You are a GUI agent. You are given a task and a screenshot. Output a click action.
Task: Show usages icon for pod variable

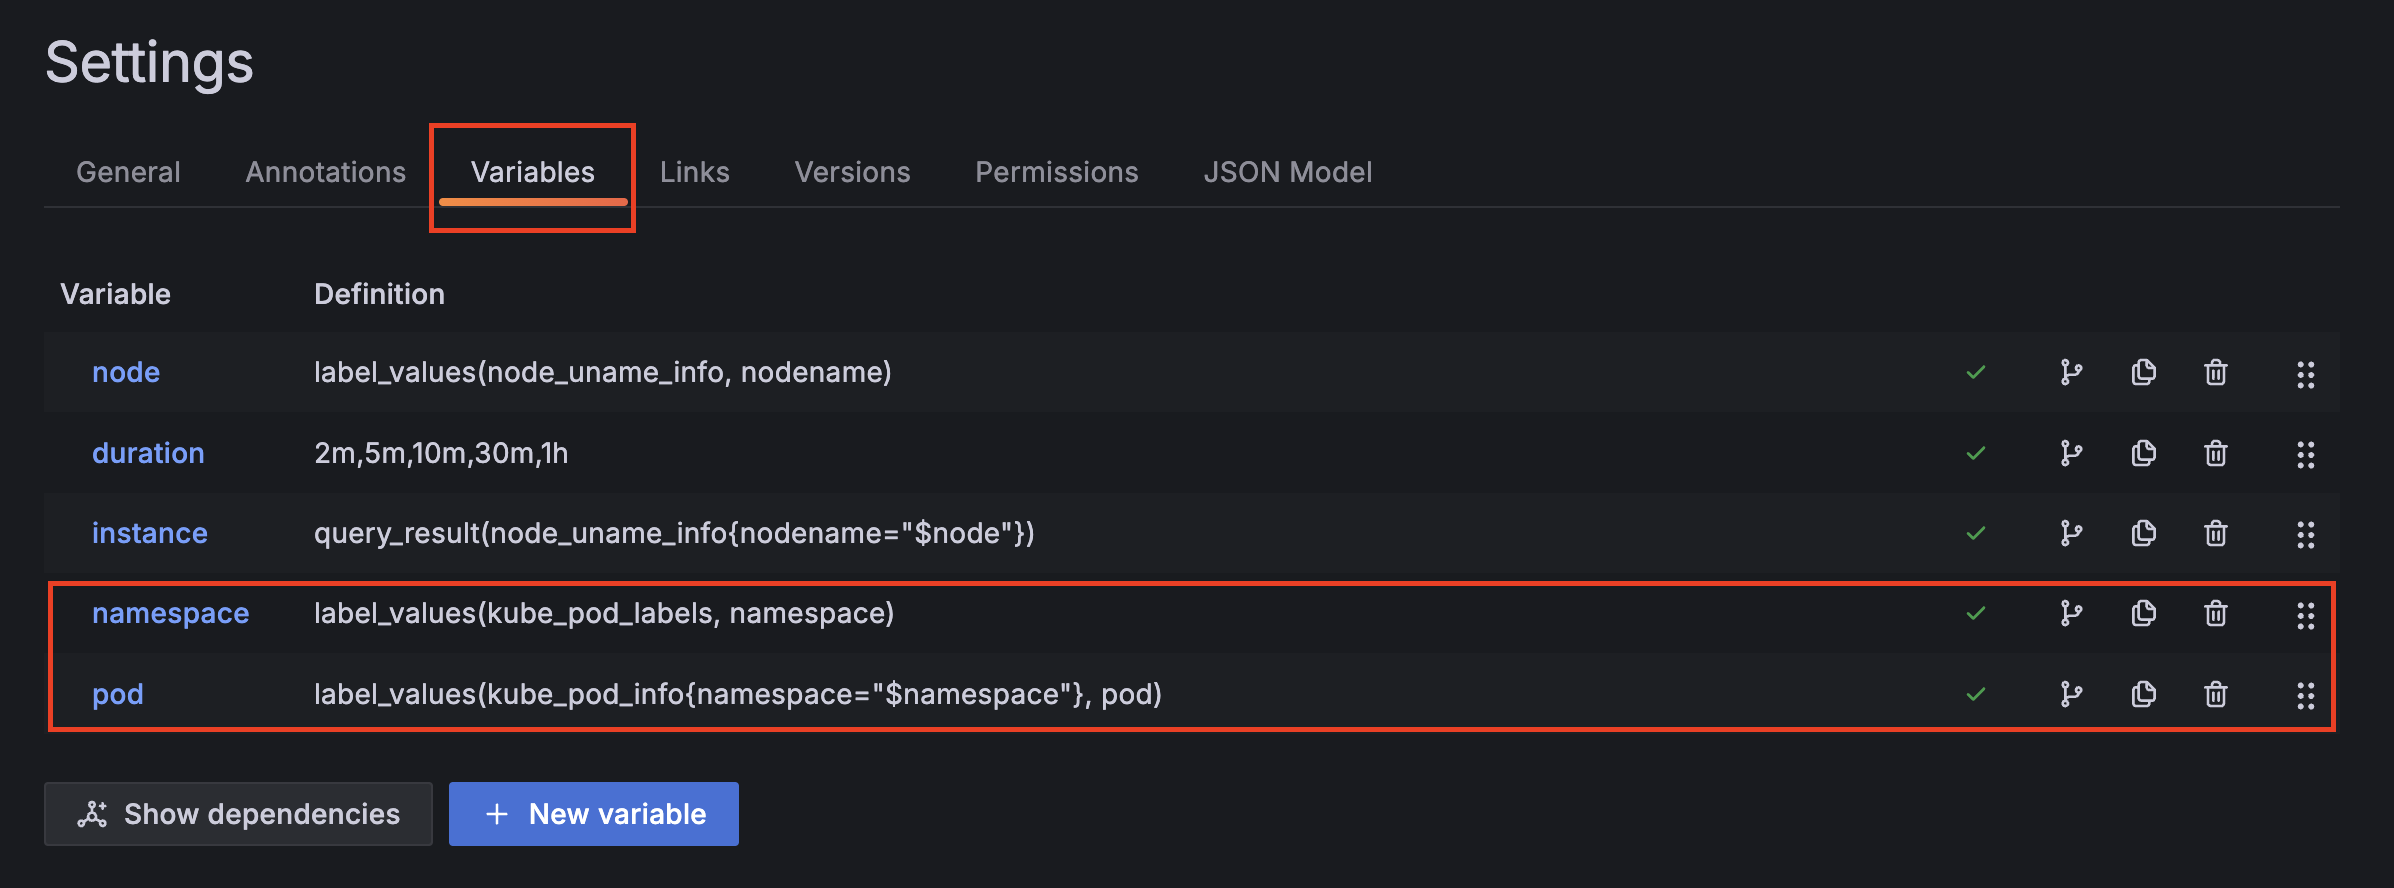2071,694
